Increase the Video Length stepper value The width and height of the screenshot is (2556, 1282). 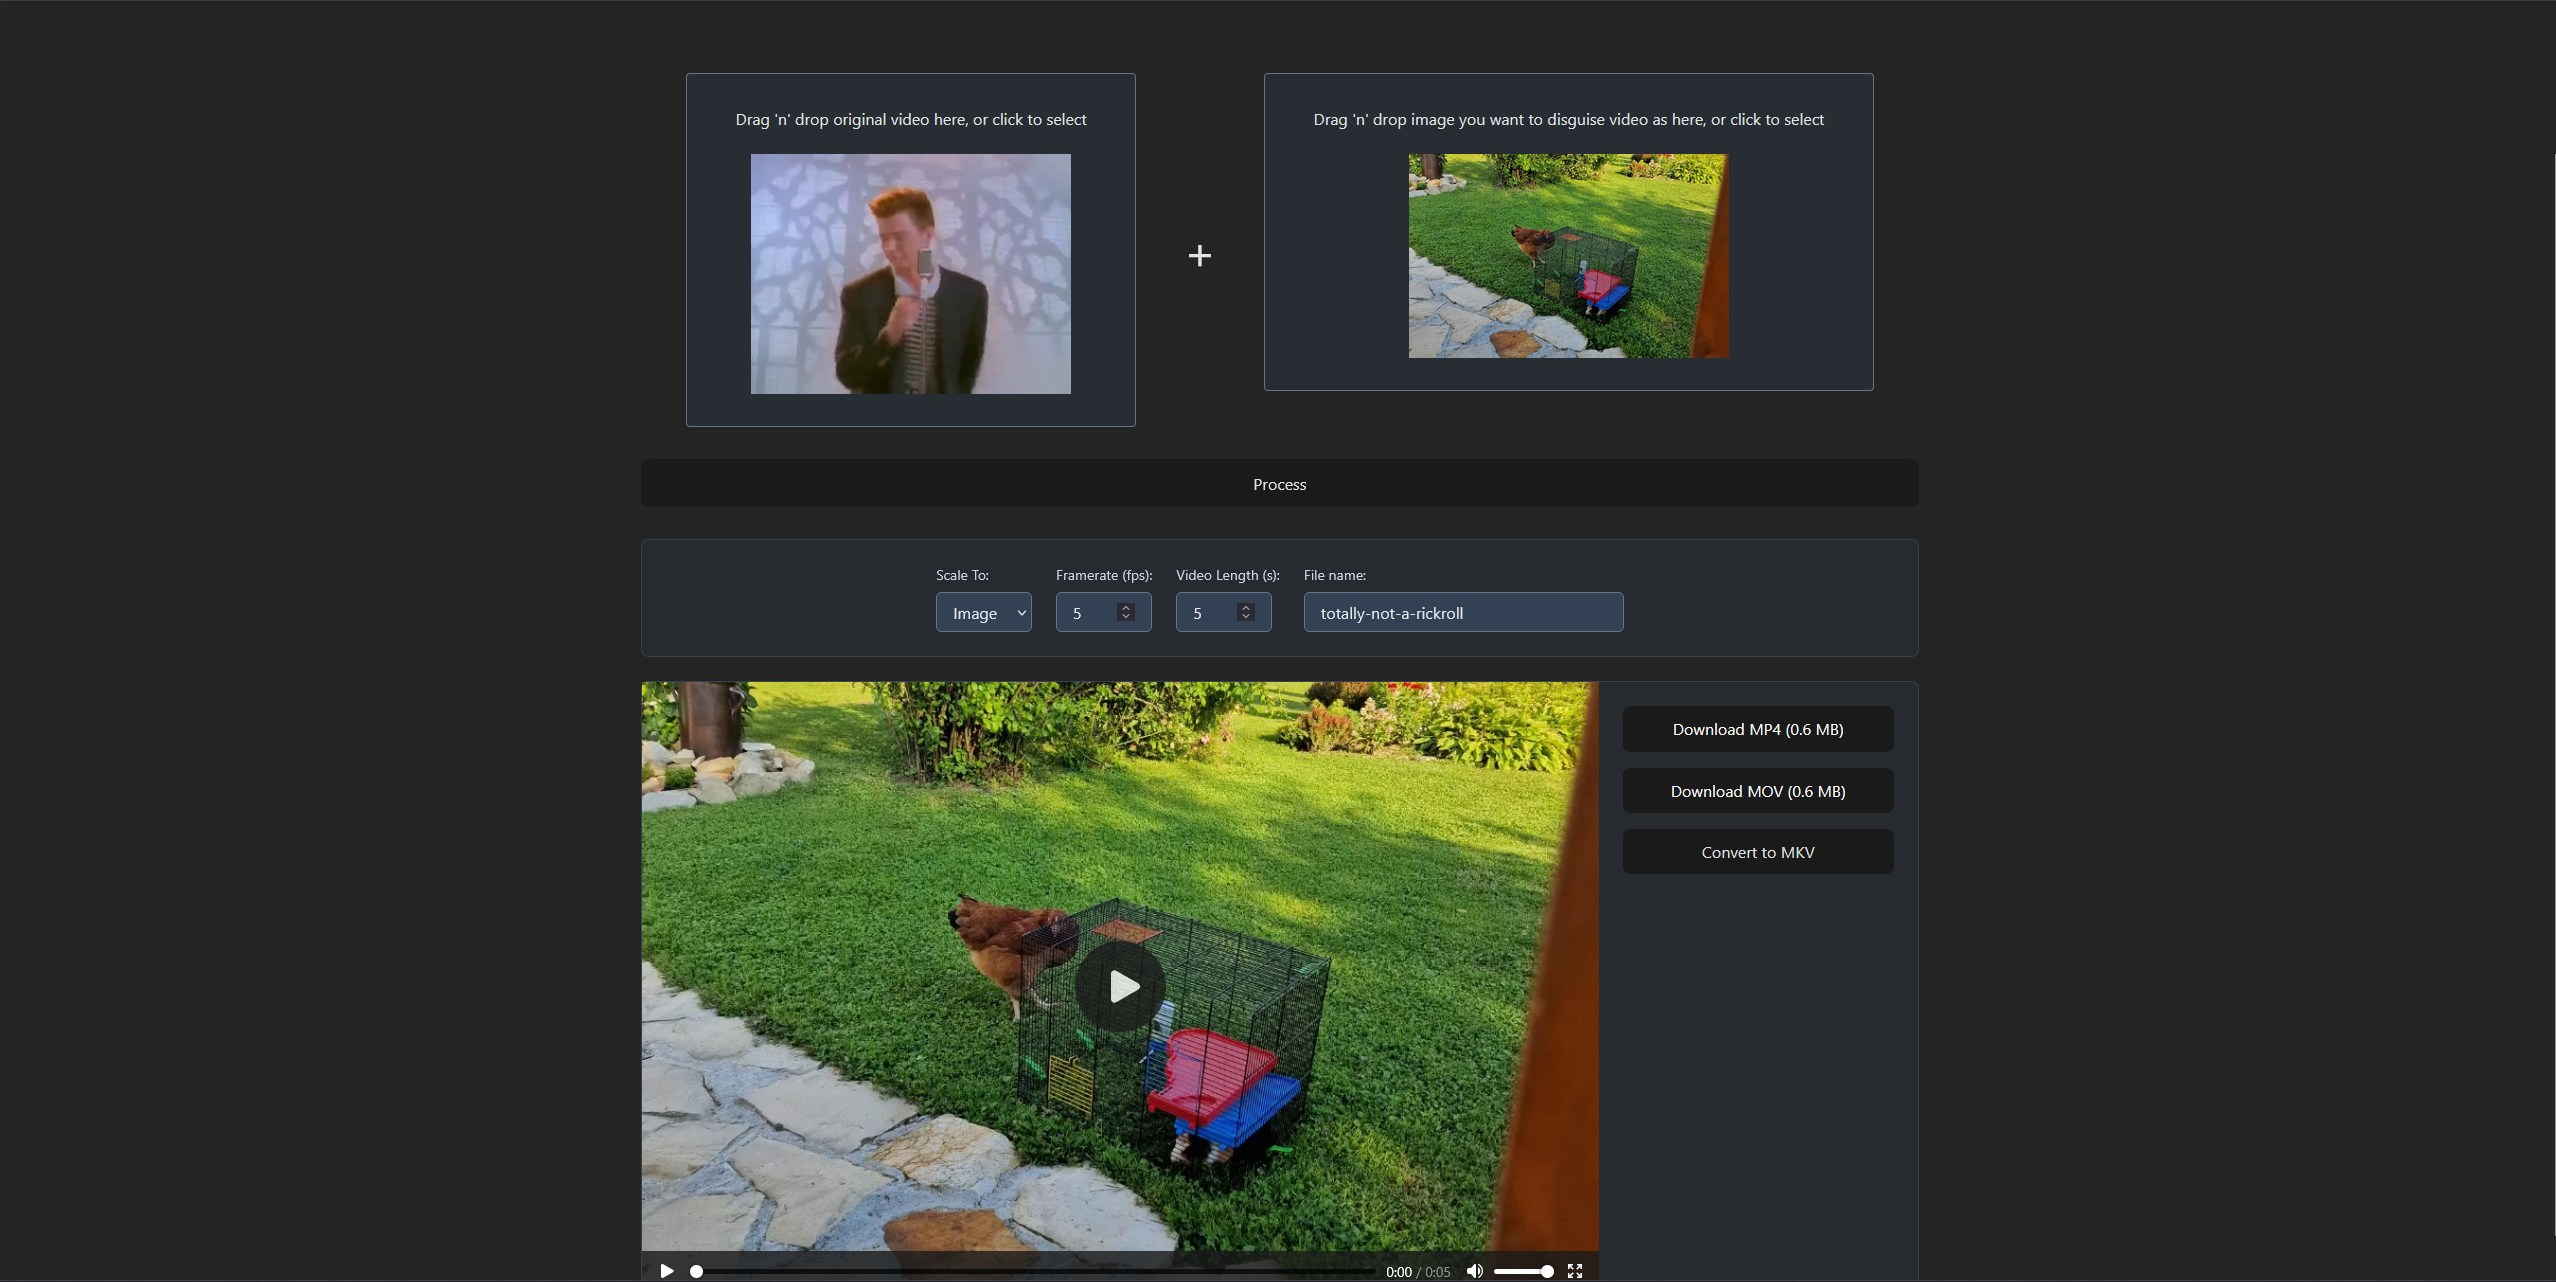[x=1246, y=607]
